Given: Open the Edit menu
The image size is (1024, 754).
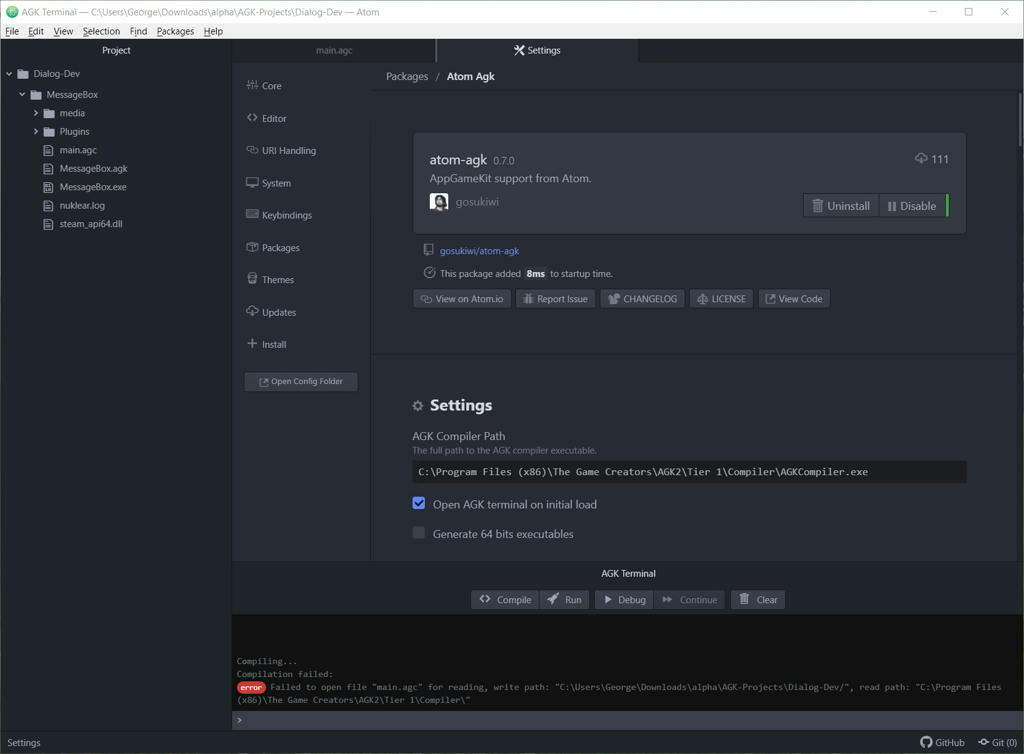Looking at the screenshot, I should pyautogui.click(x=36, y=31).
